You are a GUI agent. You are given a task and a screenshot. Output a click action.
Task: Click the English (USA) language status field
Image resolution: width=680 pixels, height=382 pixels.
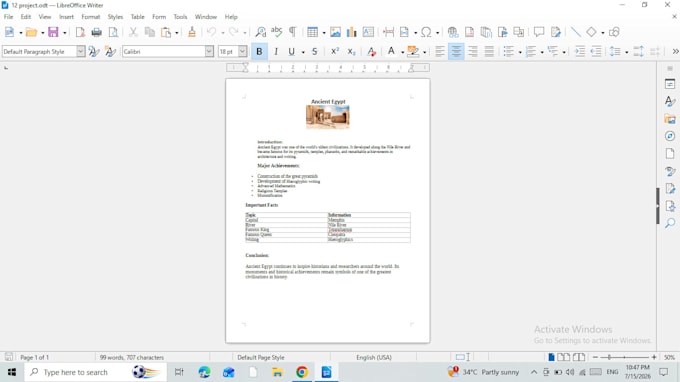374,357
